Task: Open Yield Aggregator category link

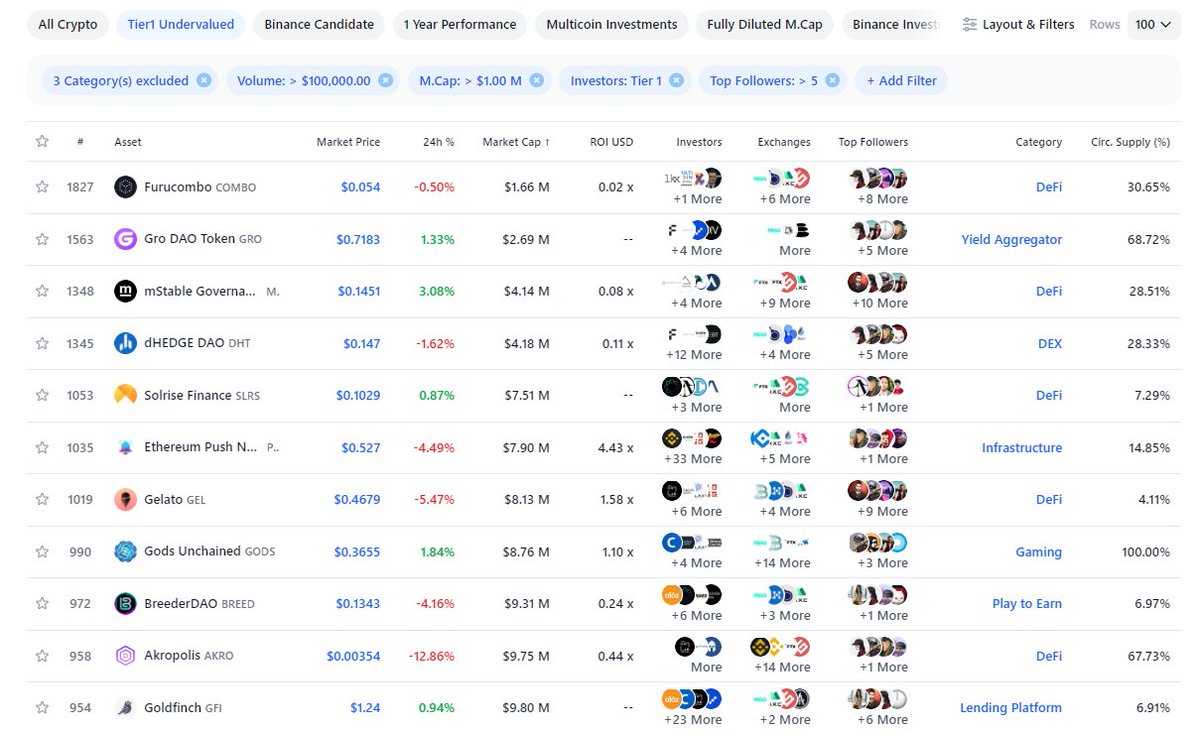Action: point(1012,240)
